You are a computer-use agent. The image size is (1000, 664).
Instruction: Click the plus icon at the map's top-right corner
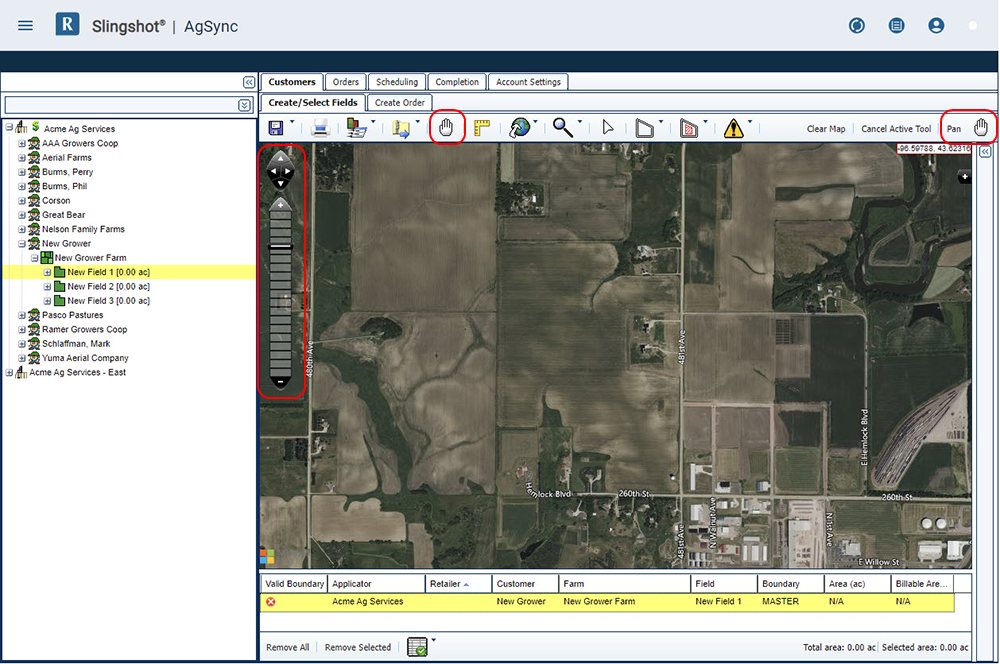(x=964, y=177)
